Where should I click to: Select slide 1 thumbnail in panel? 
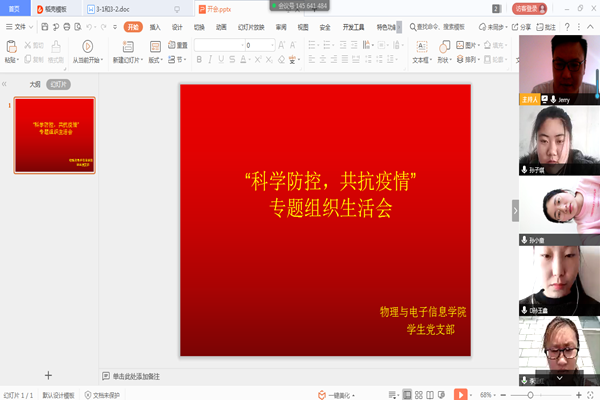tap(55, 136)
